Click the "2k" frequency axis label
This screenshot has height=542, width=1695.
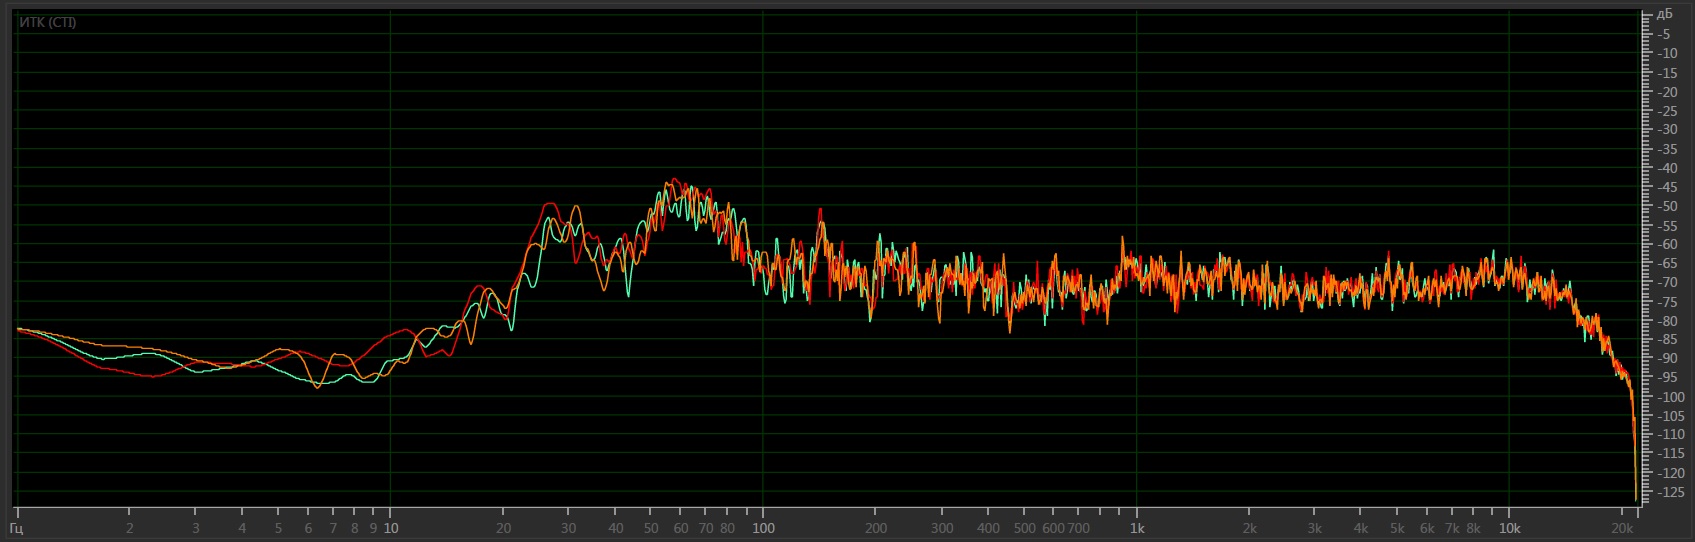(1249, 528)
